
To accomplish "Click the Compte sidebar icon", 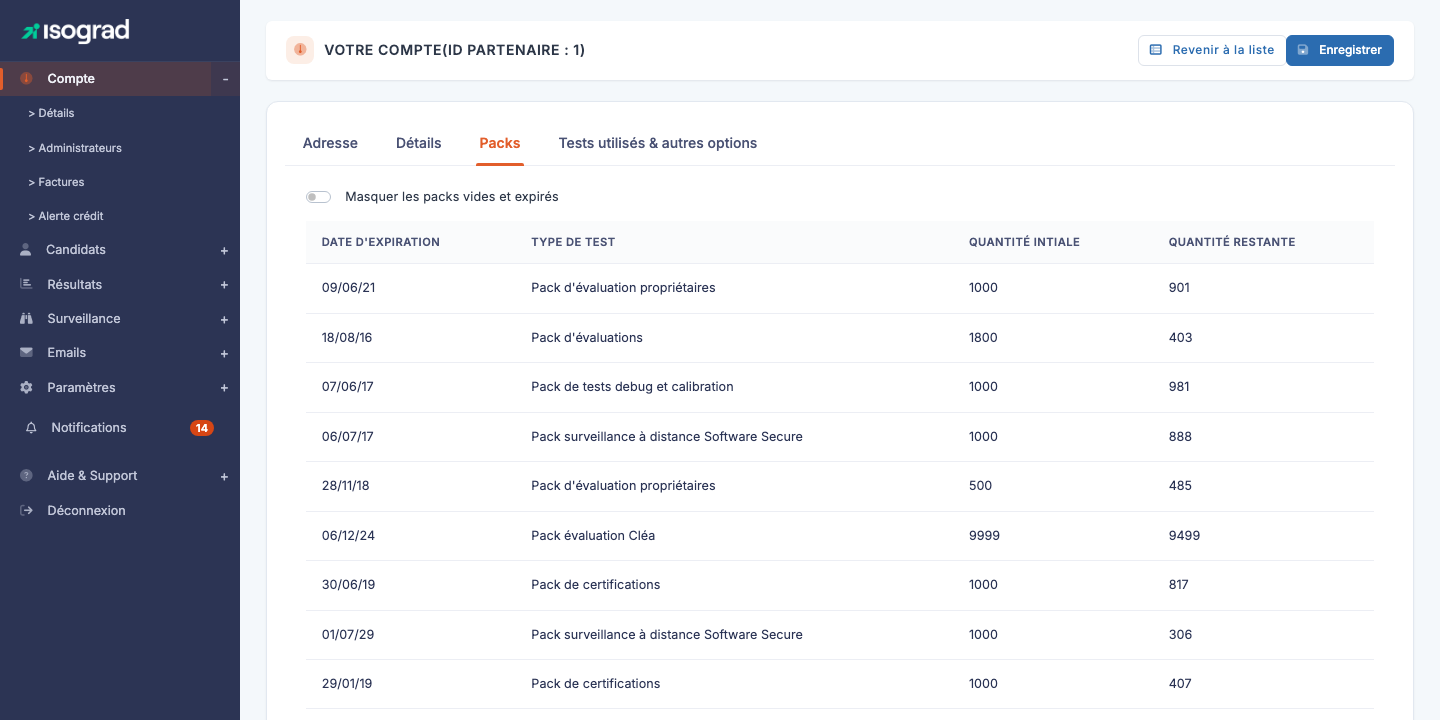I will 26,79.
